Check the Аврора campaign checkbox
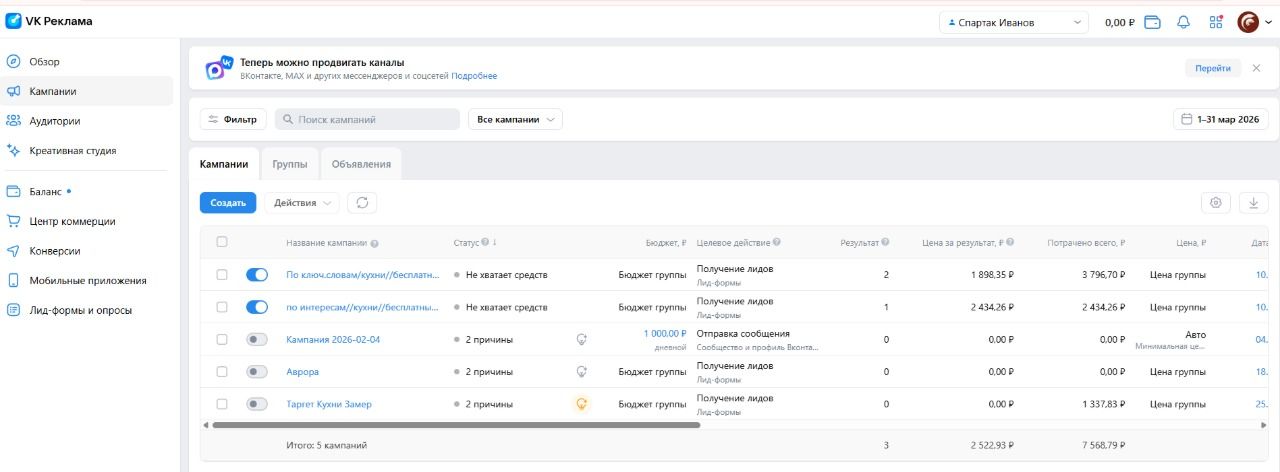 point(222,371)
